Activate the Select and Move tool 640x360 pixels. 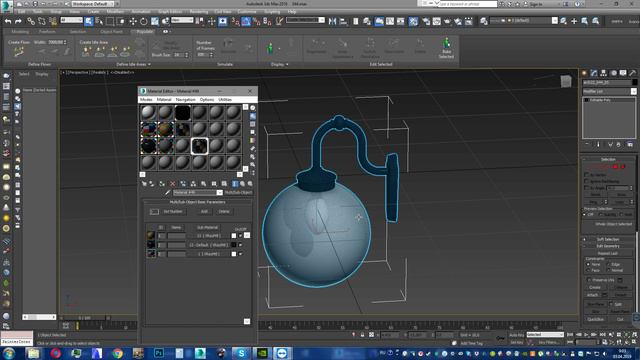click(x=133, y=21)
